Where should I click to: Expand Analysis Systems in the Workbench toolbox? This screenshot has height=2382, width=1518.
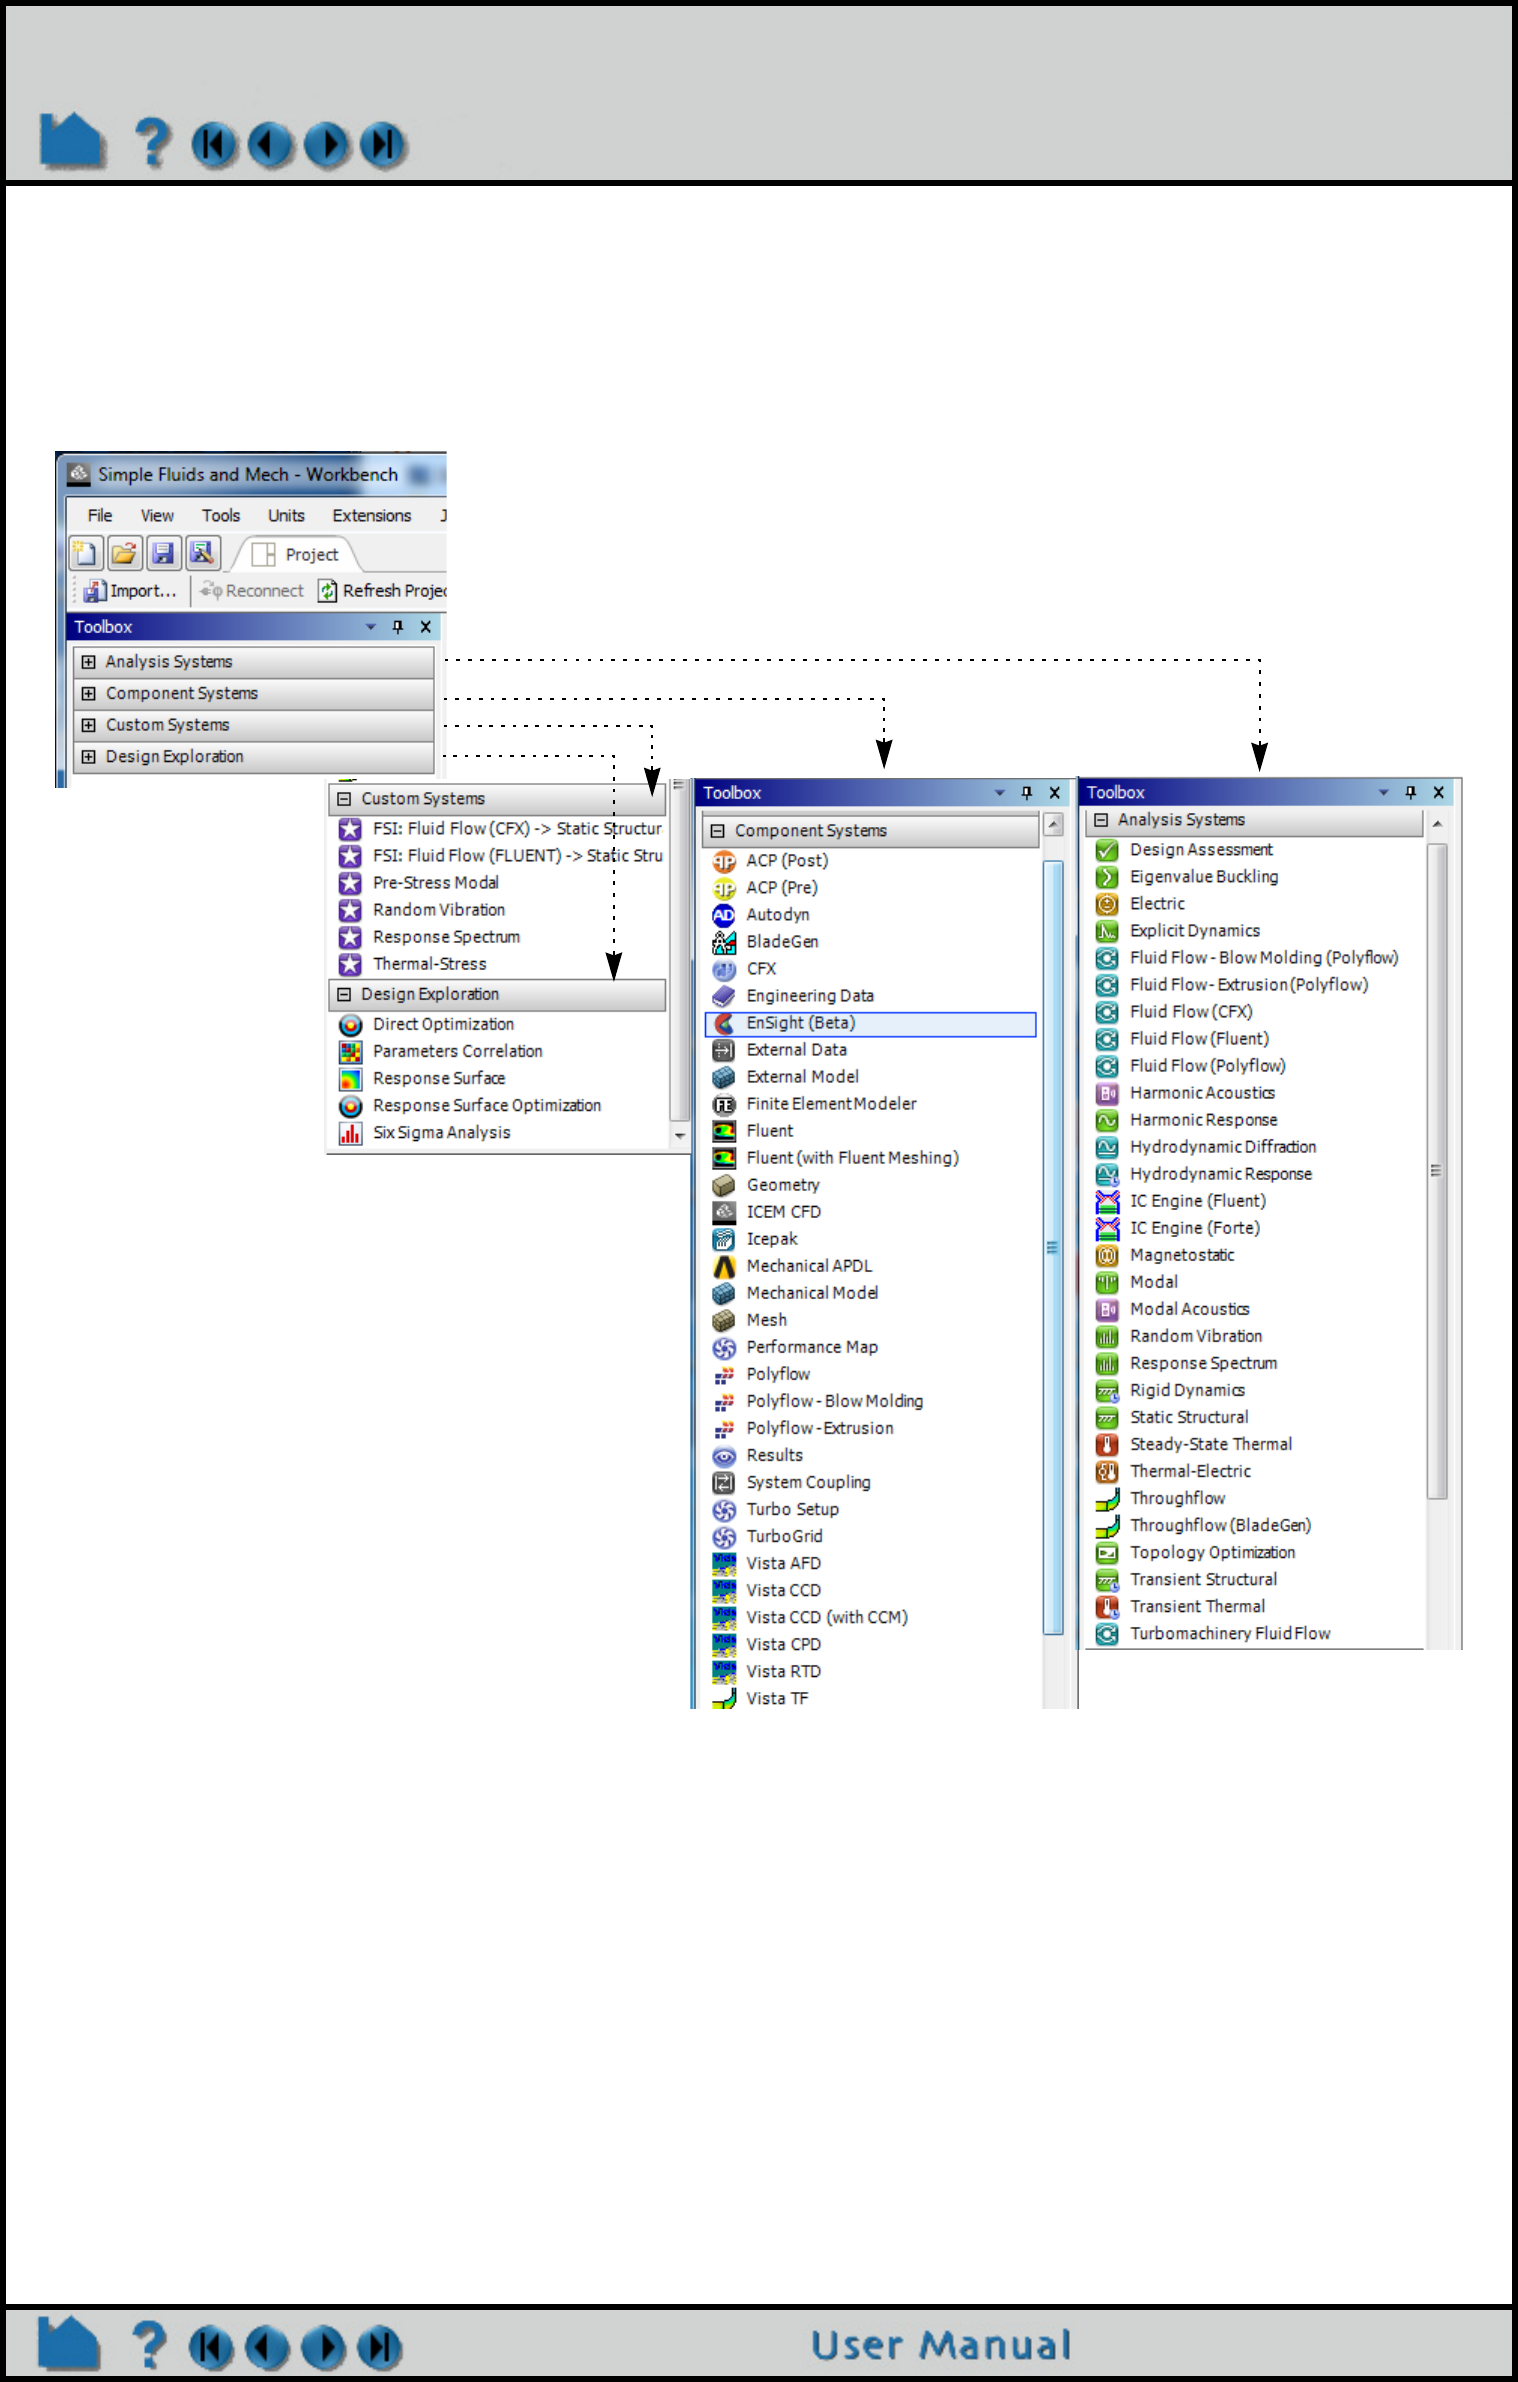click(x=89, y=662)
